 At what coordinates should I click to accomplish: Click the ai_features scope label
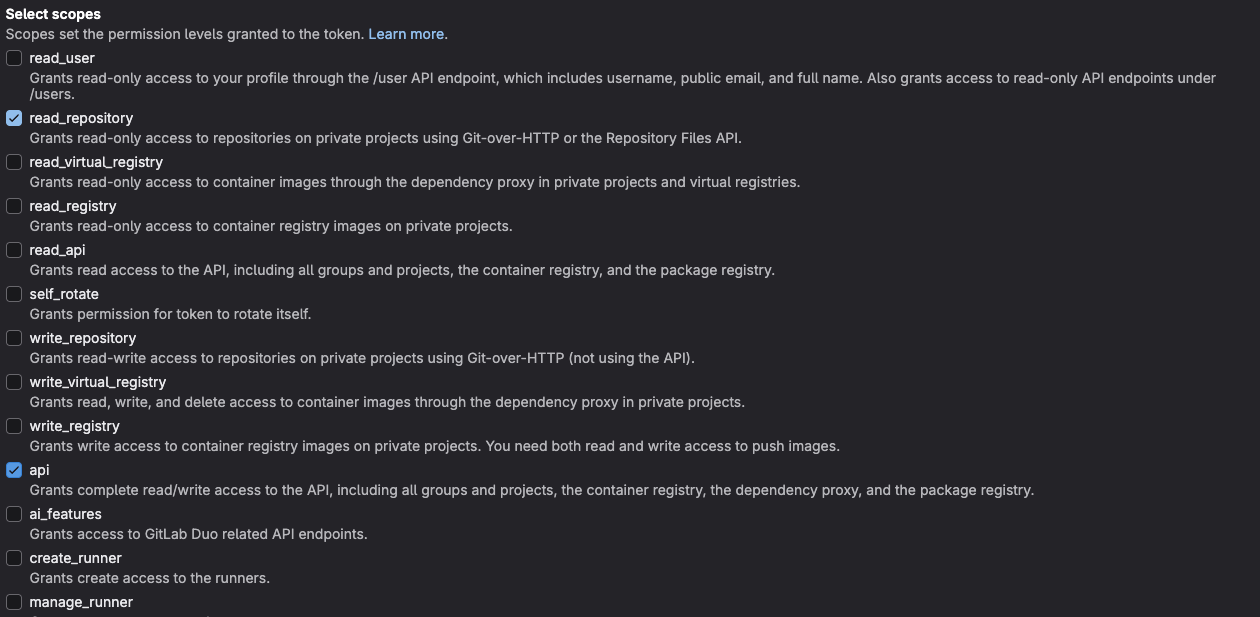(65, 514)
